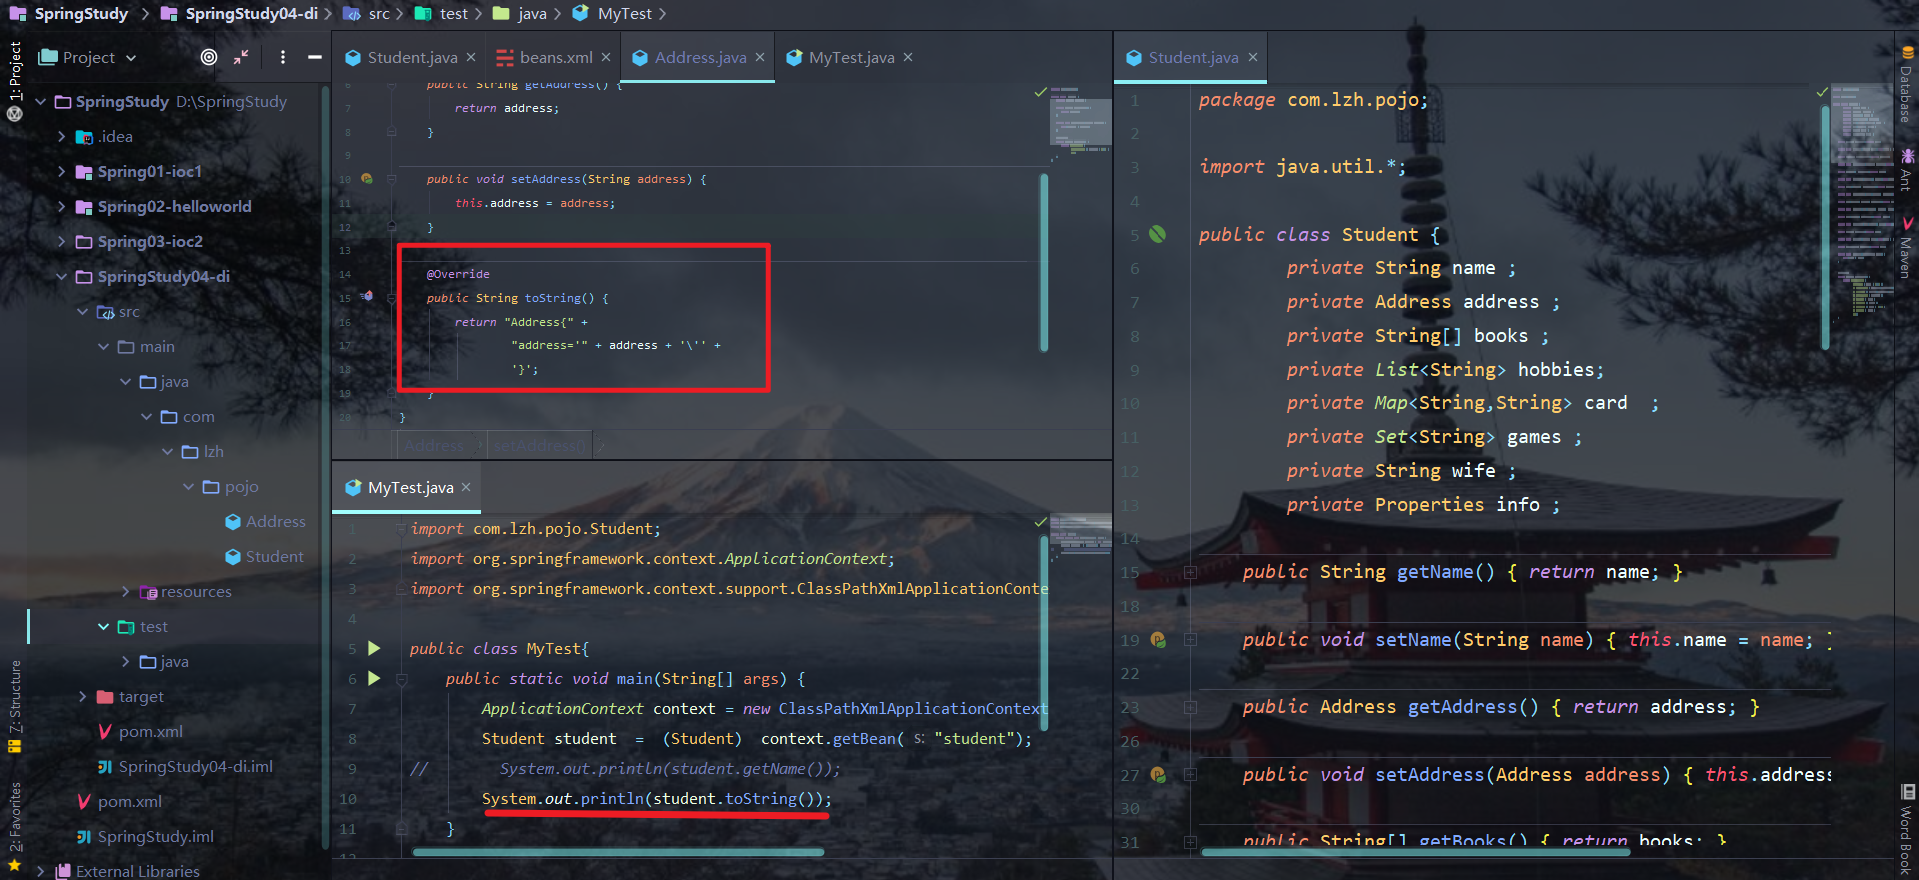Click MyTest editor horizontal scrollbar

click(x=618, y=853)
